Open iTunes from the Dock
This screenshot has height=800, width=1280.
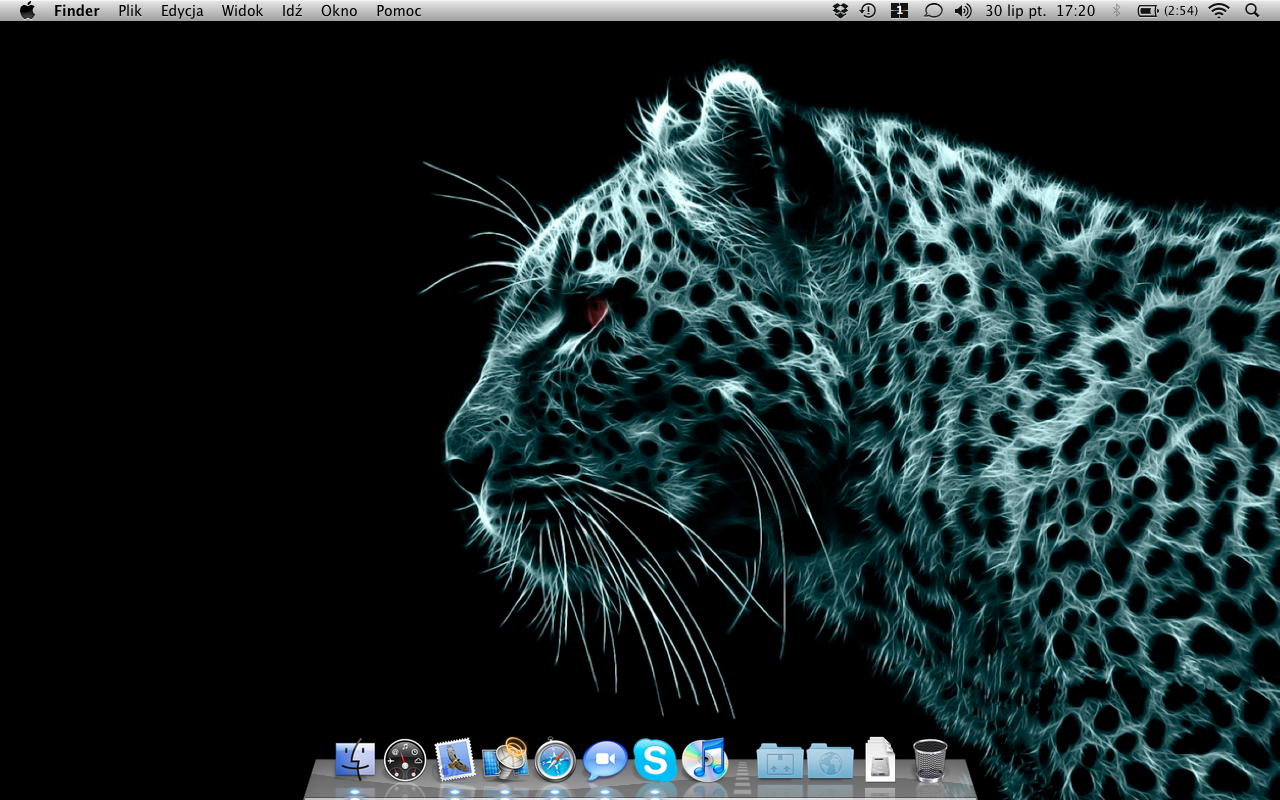pyautogui.click(x=705, y=761)
